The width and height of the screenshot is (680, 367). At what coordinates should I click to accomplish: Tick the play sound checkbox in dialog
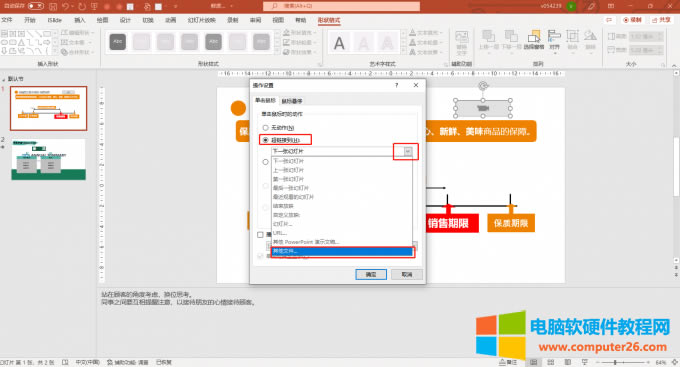pyautogui.click(x=260, y=235)
